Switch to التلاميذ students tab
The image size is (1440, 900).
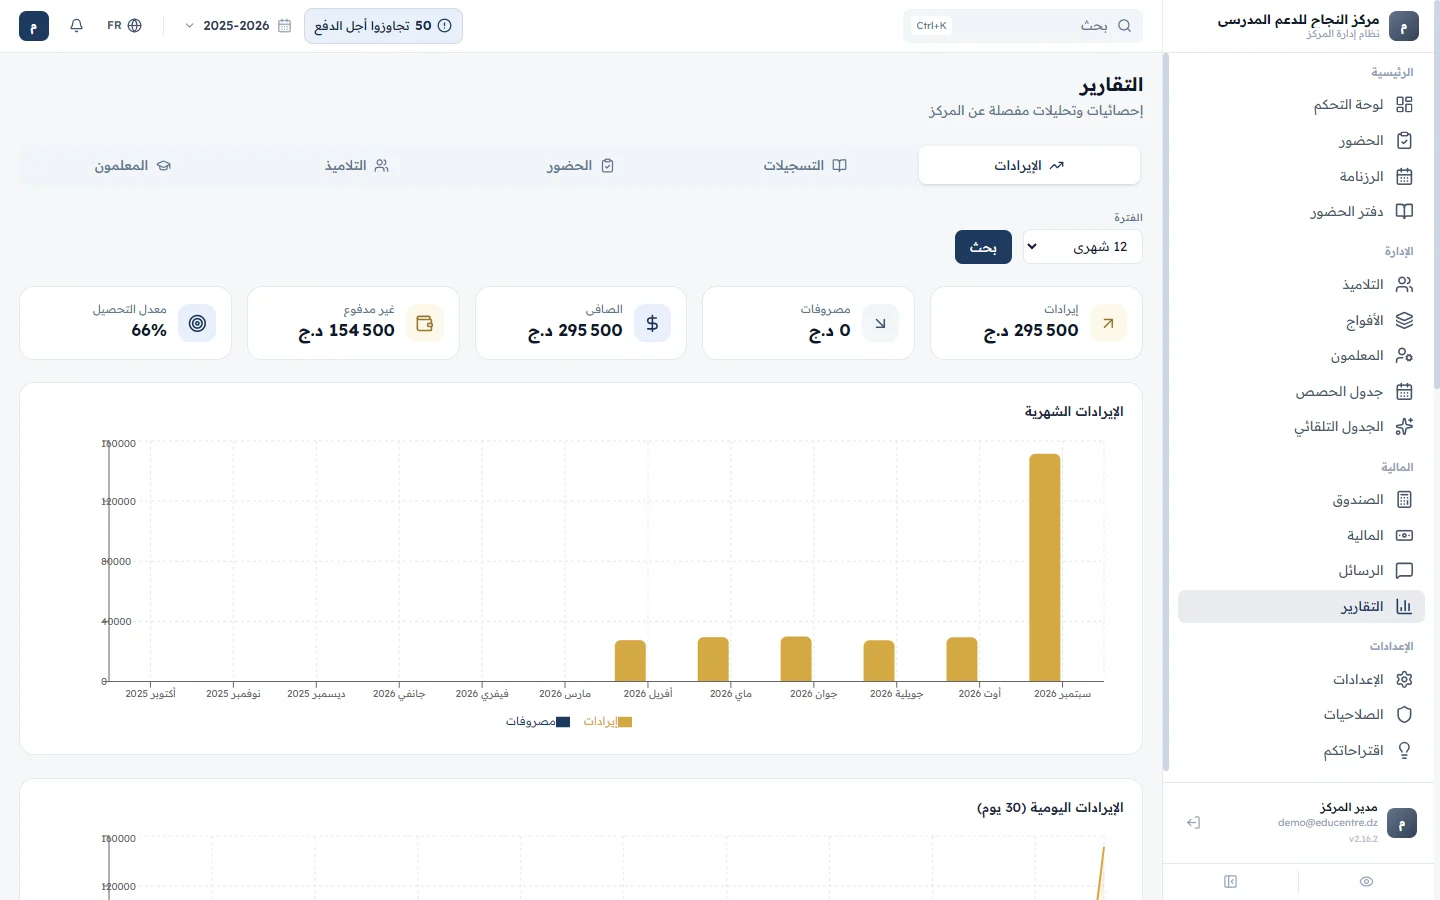coord(357,166)
